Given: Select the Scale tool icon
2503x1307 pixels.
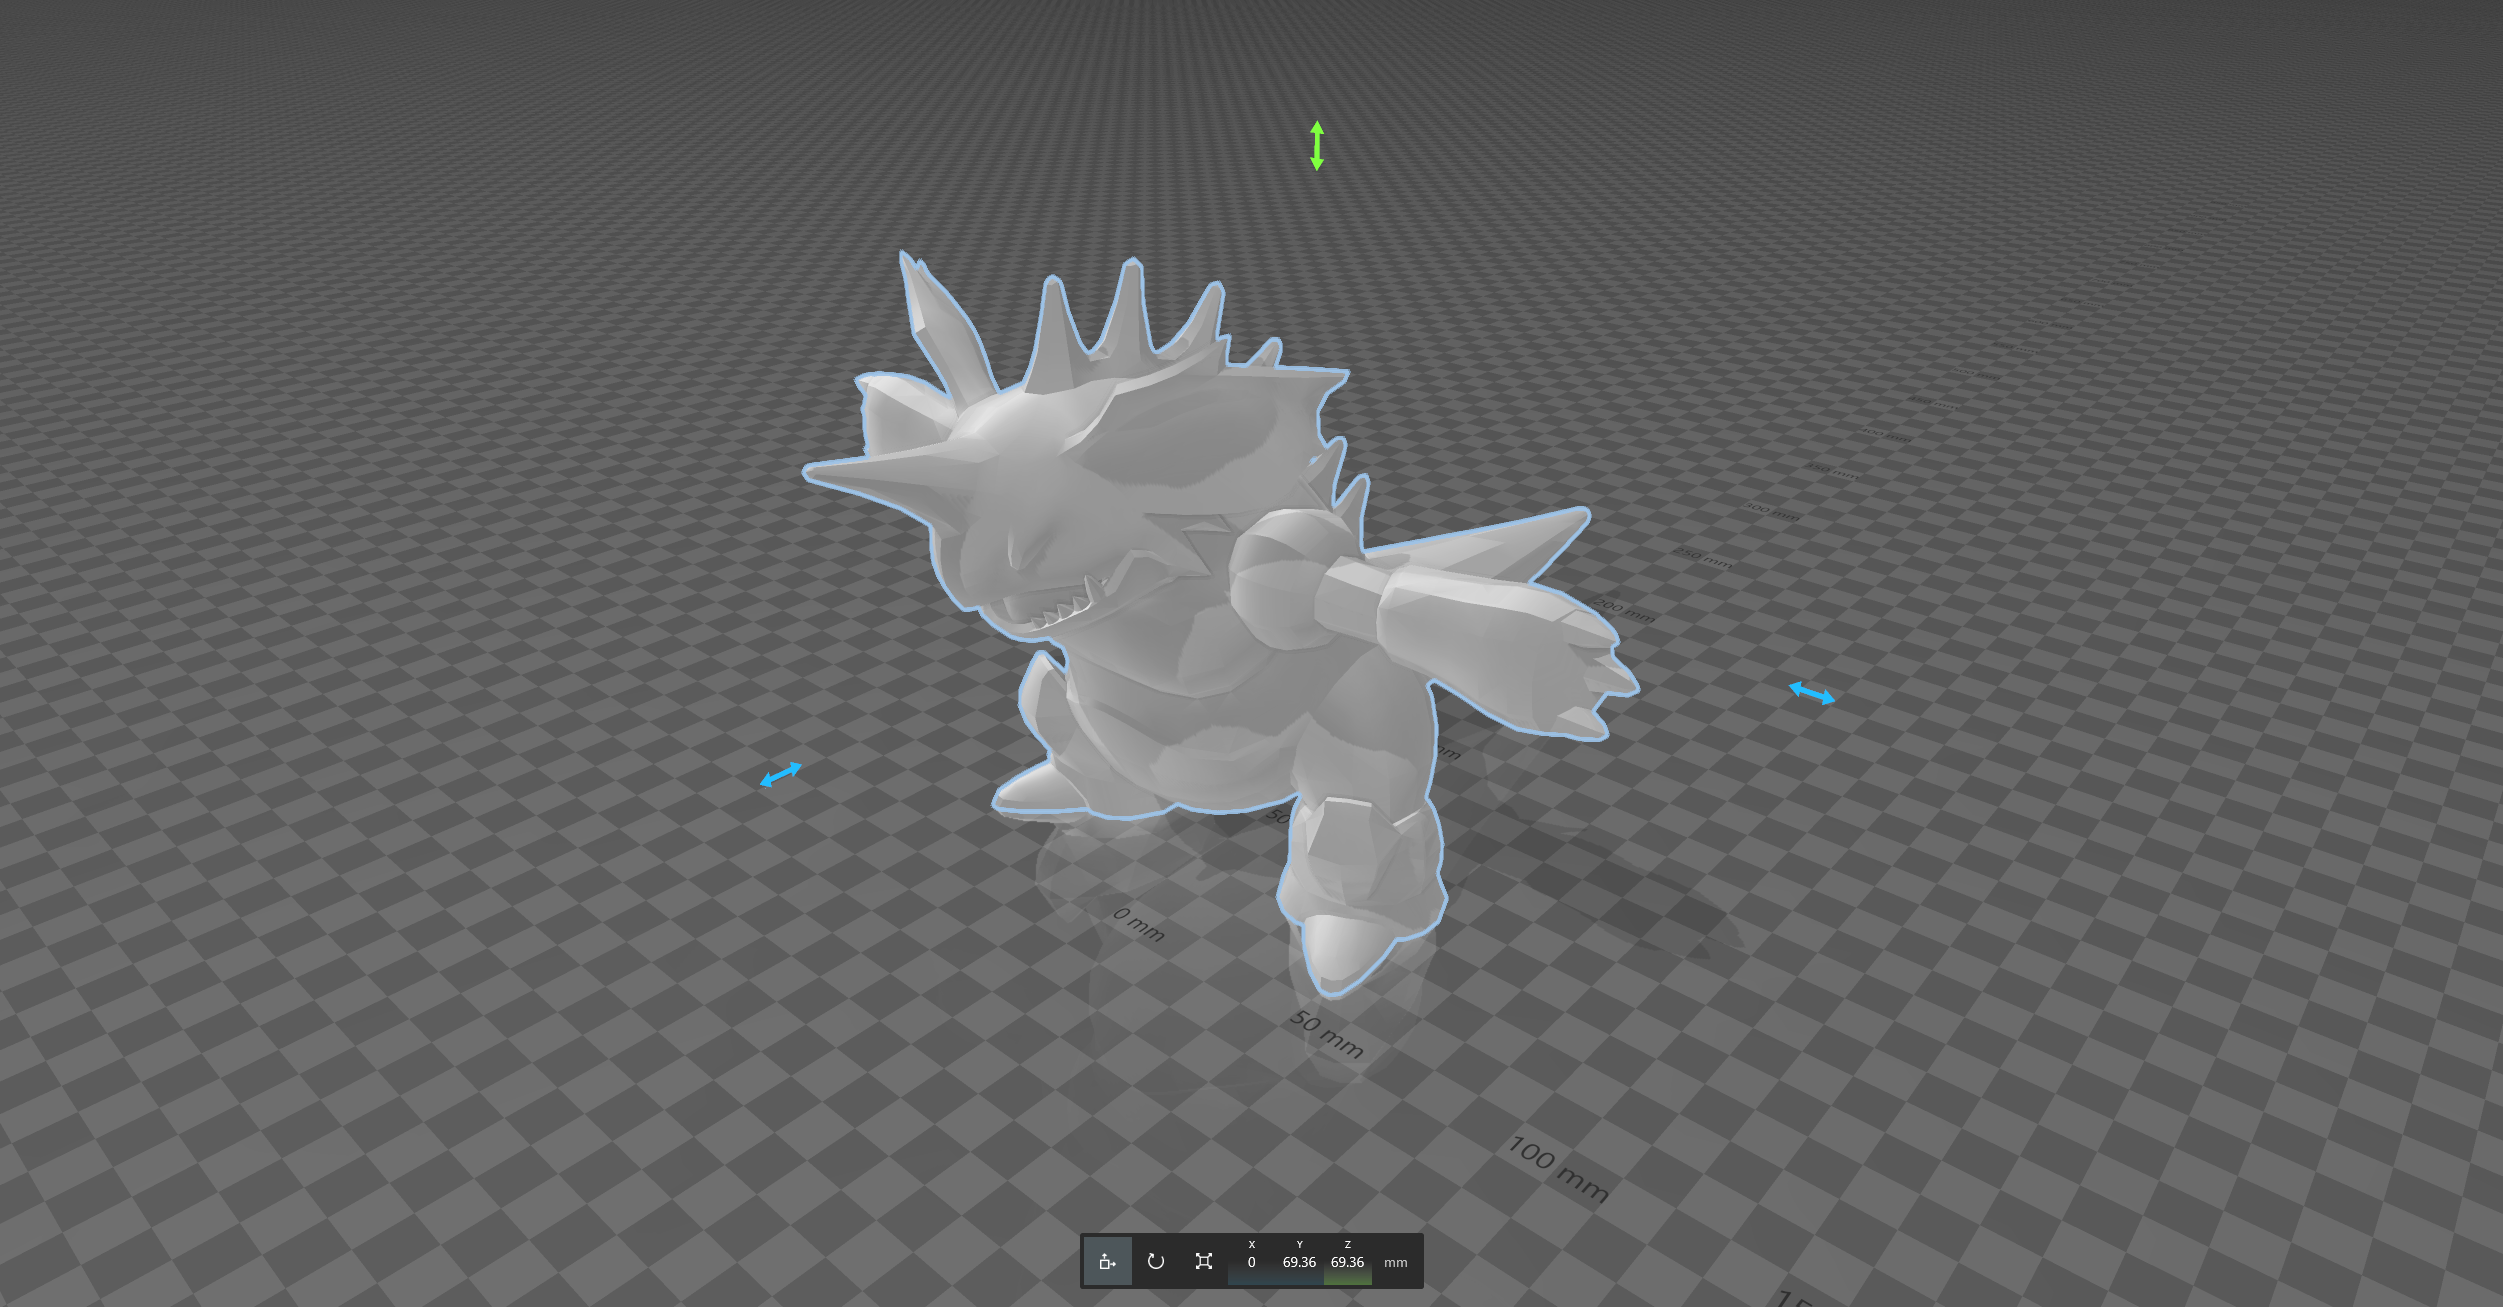Looking at the screenshot, I should click(1203, 1261).
